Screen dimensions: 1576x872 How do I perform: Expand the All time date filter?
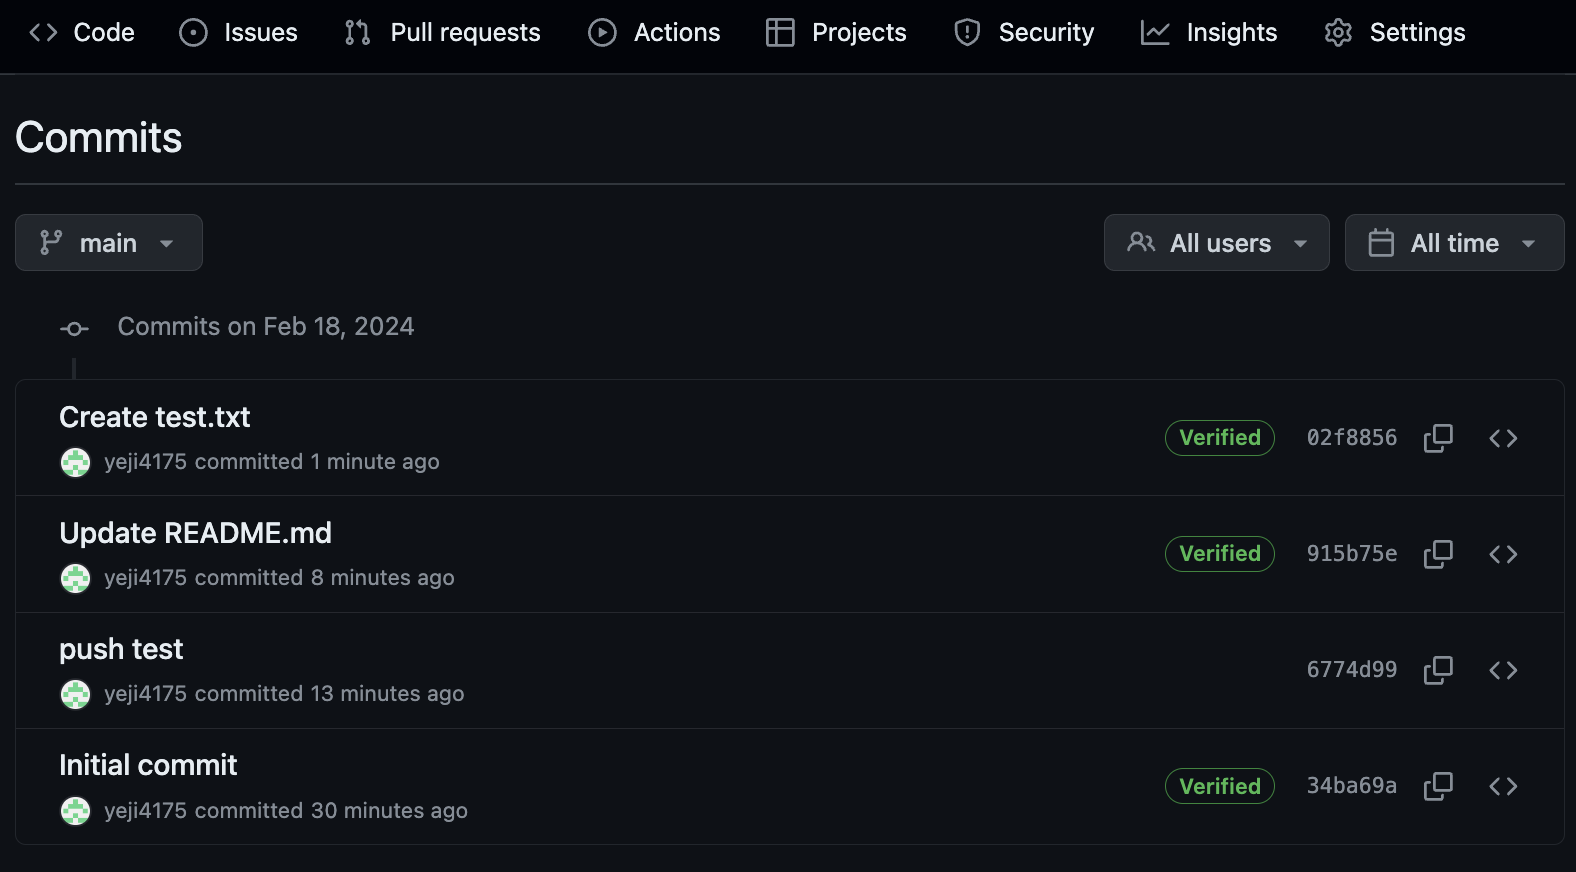[1454, 243]
